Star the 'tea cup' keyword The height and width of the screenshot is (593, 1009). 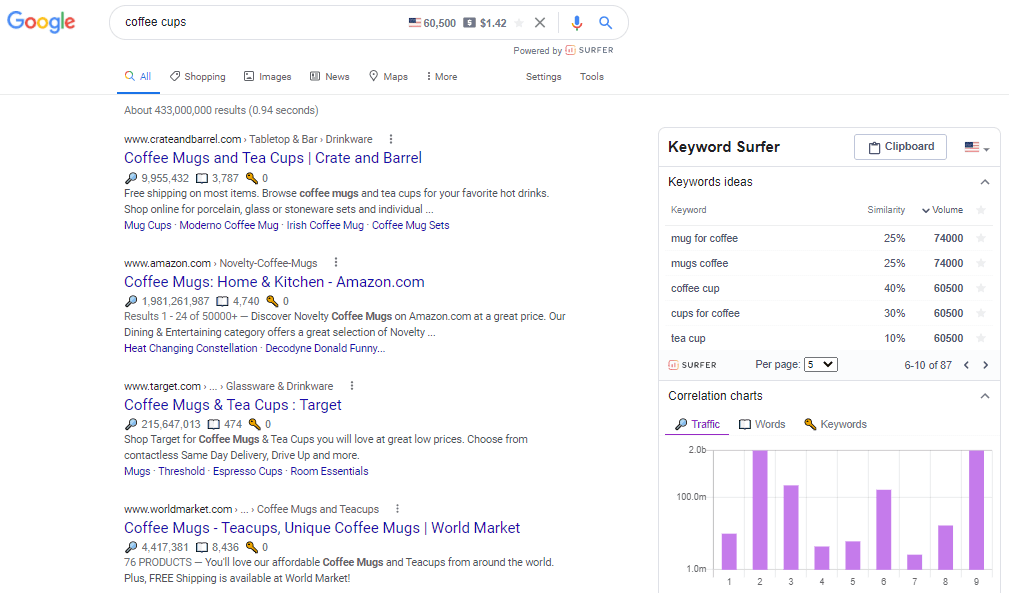[981, 338]
